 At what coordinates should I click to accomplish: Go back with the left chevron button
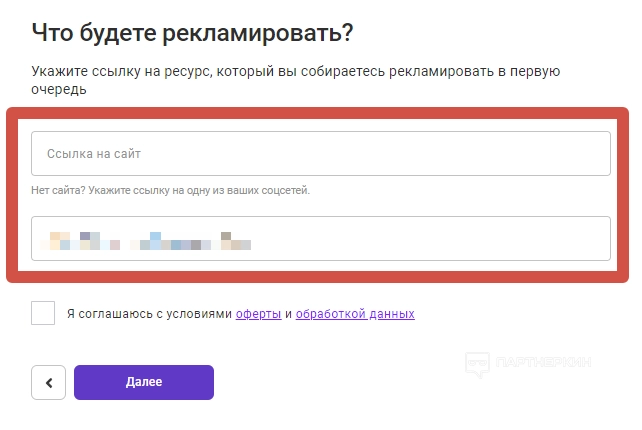pyautogui.click(x=48, y=382)
